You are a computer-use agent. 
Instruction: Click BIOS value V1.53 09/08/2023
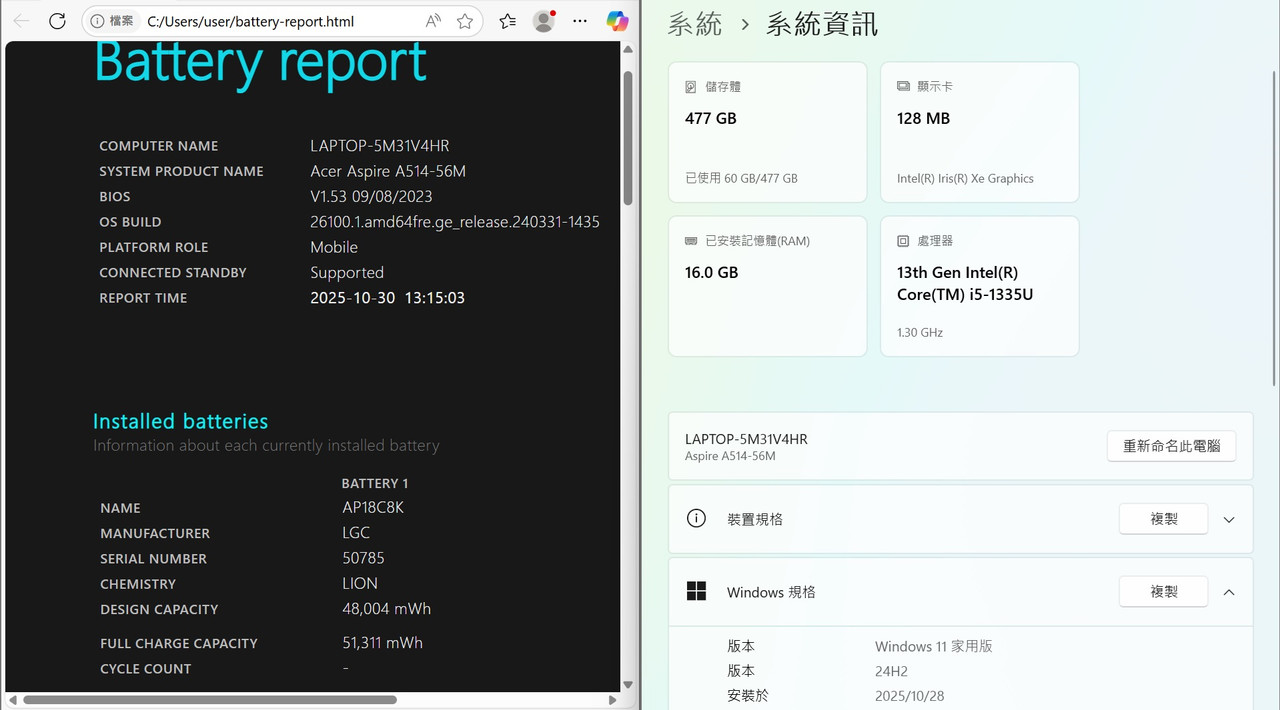tap(371, 197)
